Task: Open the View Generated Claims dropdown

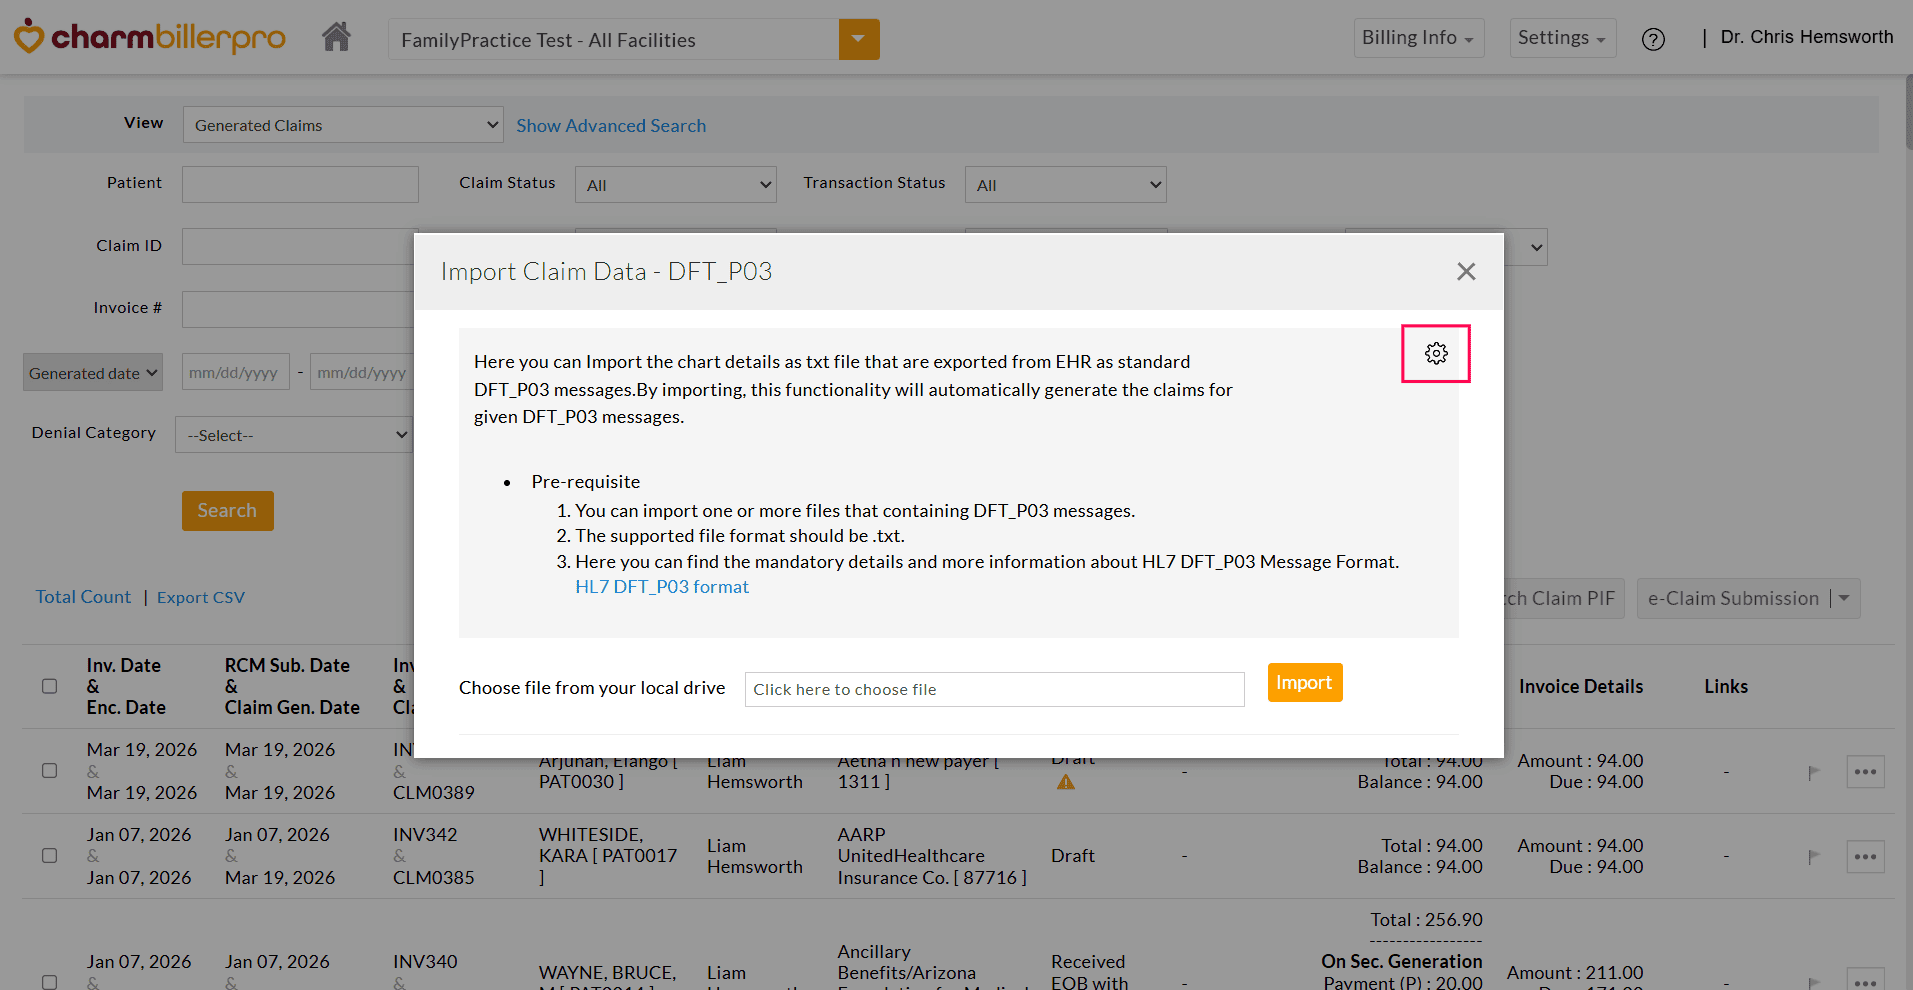Action: (x=343, y=125)
